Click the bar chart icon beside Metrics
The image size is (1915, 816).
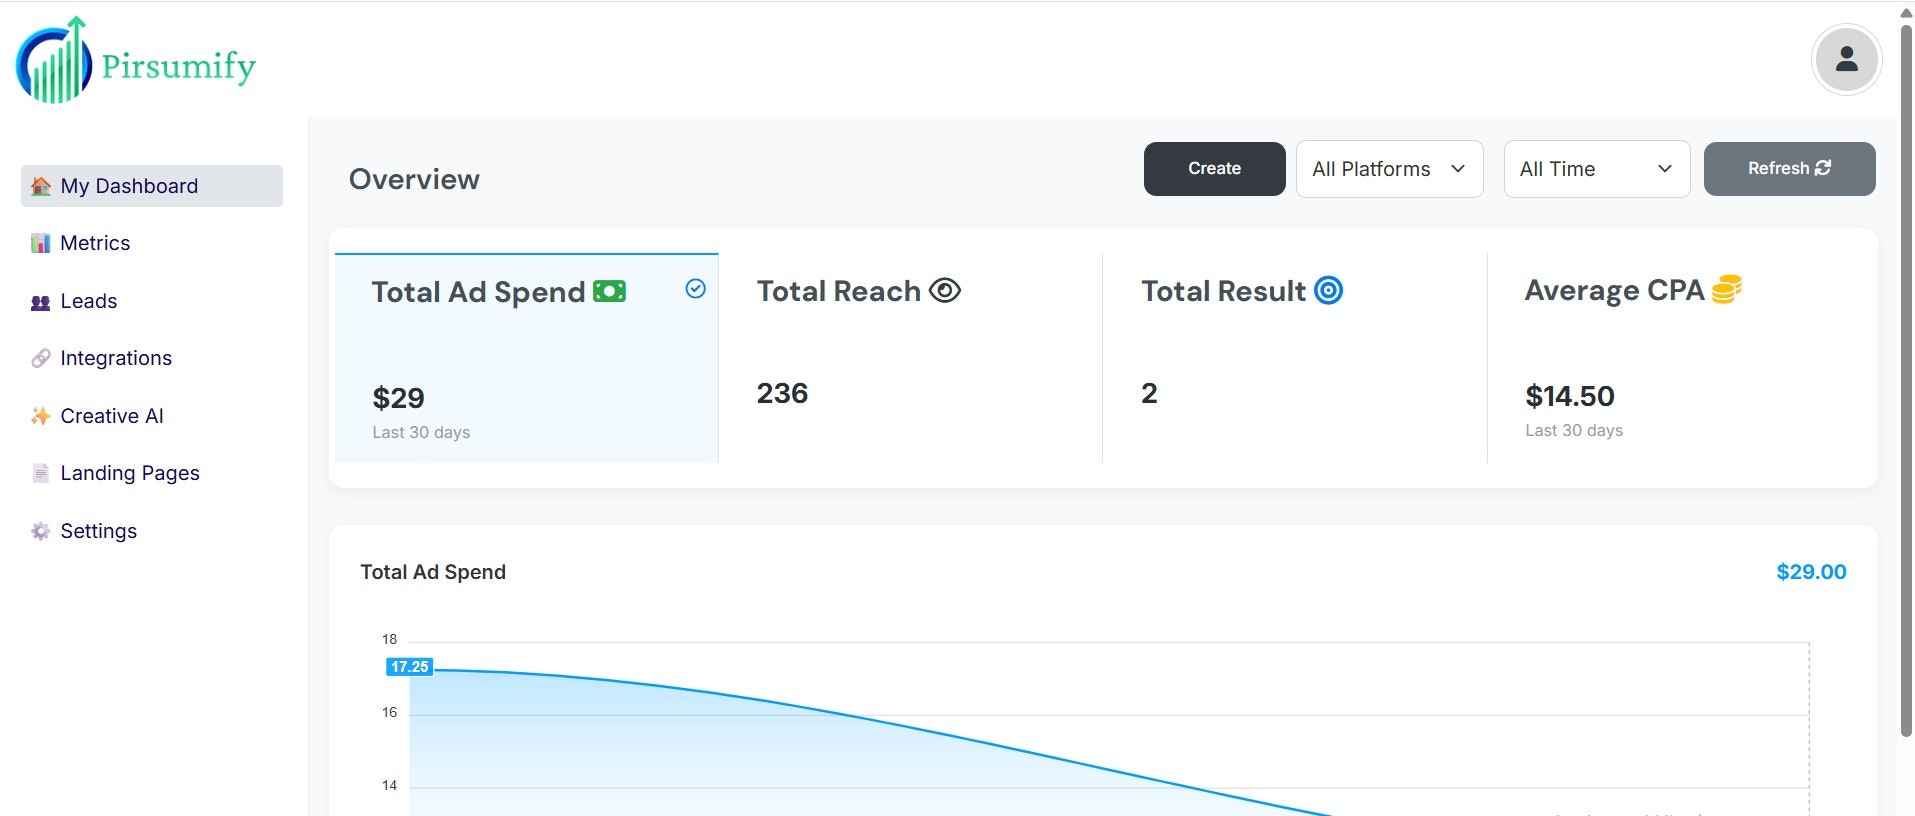point(40,243)
